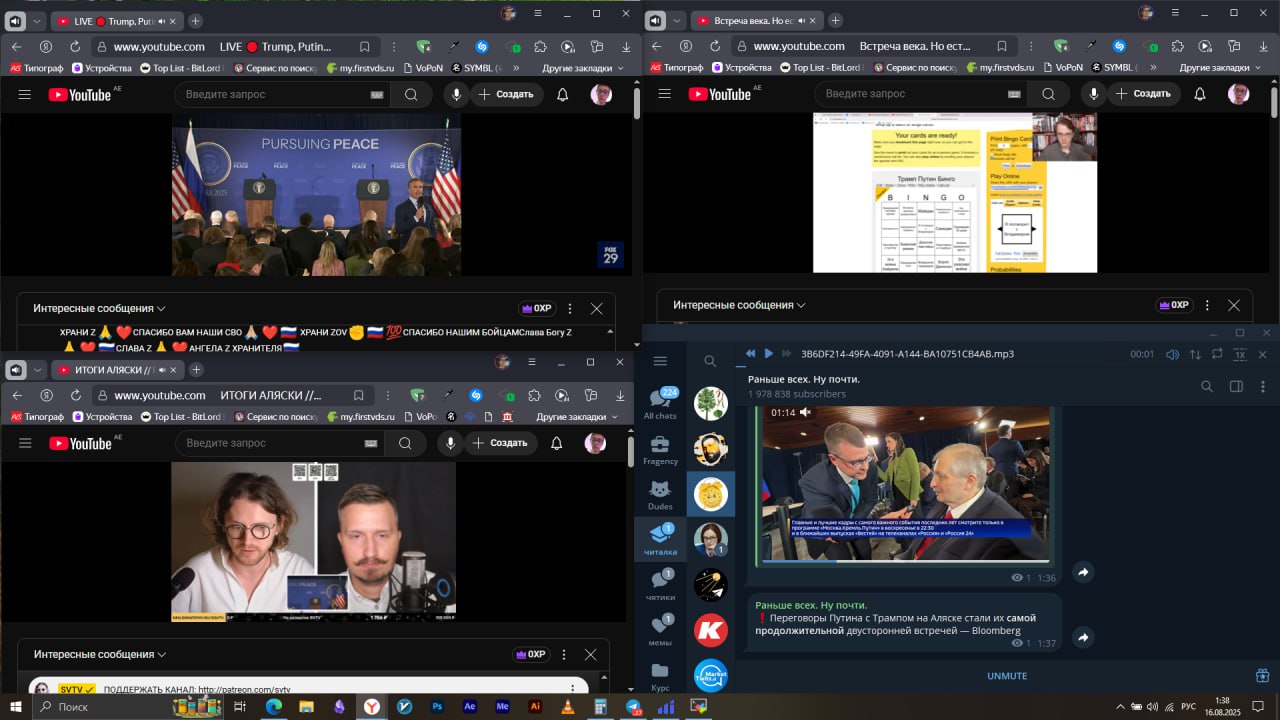Viewport: 1280px width, 720px height.
Task: Expand Интересные сообщения in Встреча века chat
Action: click(x=739, y=305)
